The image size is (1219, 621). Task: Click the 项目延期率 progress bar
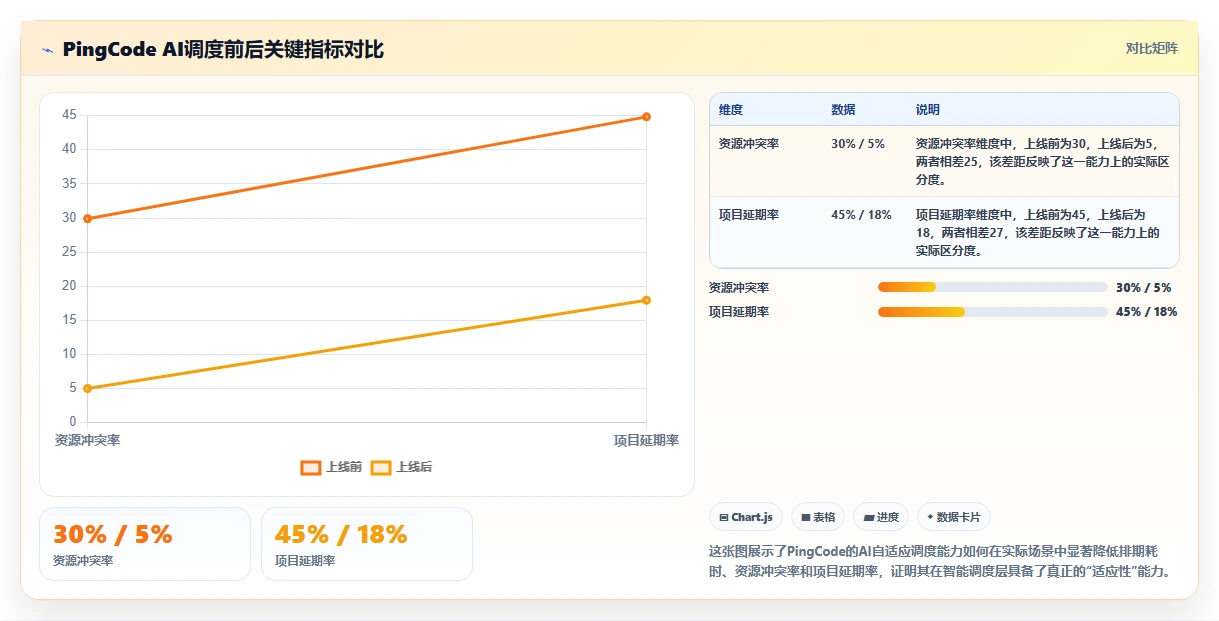pyautogui.click(x=992, y=312)
